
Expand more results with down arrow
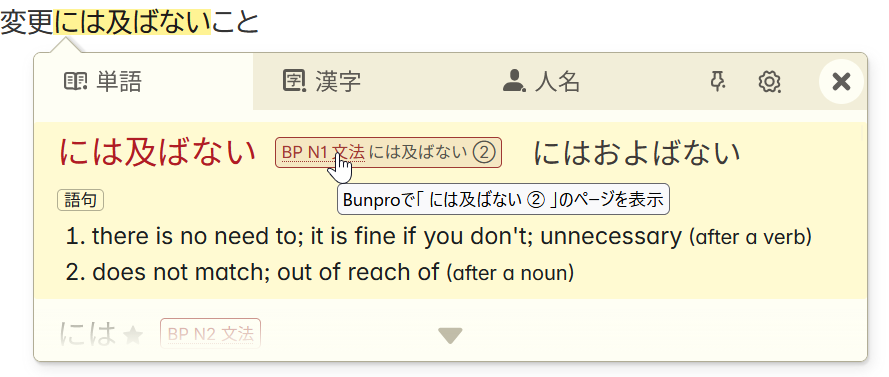(451, 336)
